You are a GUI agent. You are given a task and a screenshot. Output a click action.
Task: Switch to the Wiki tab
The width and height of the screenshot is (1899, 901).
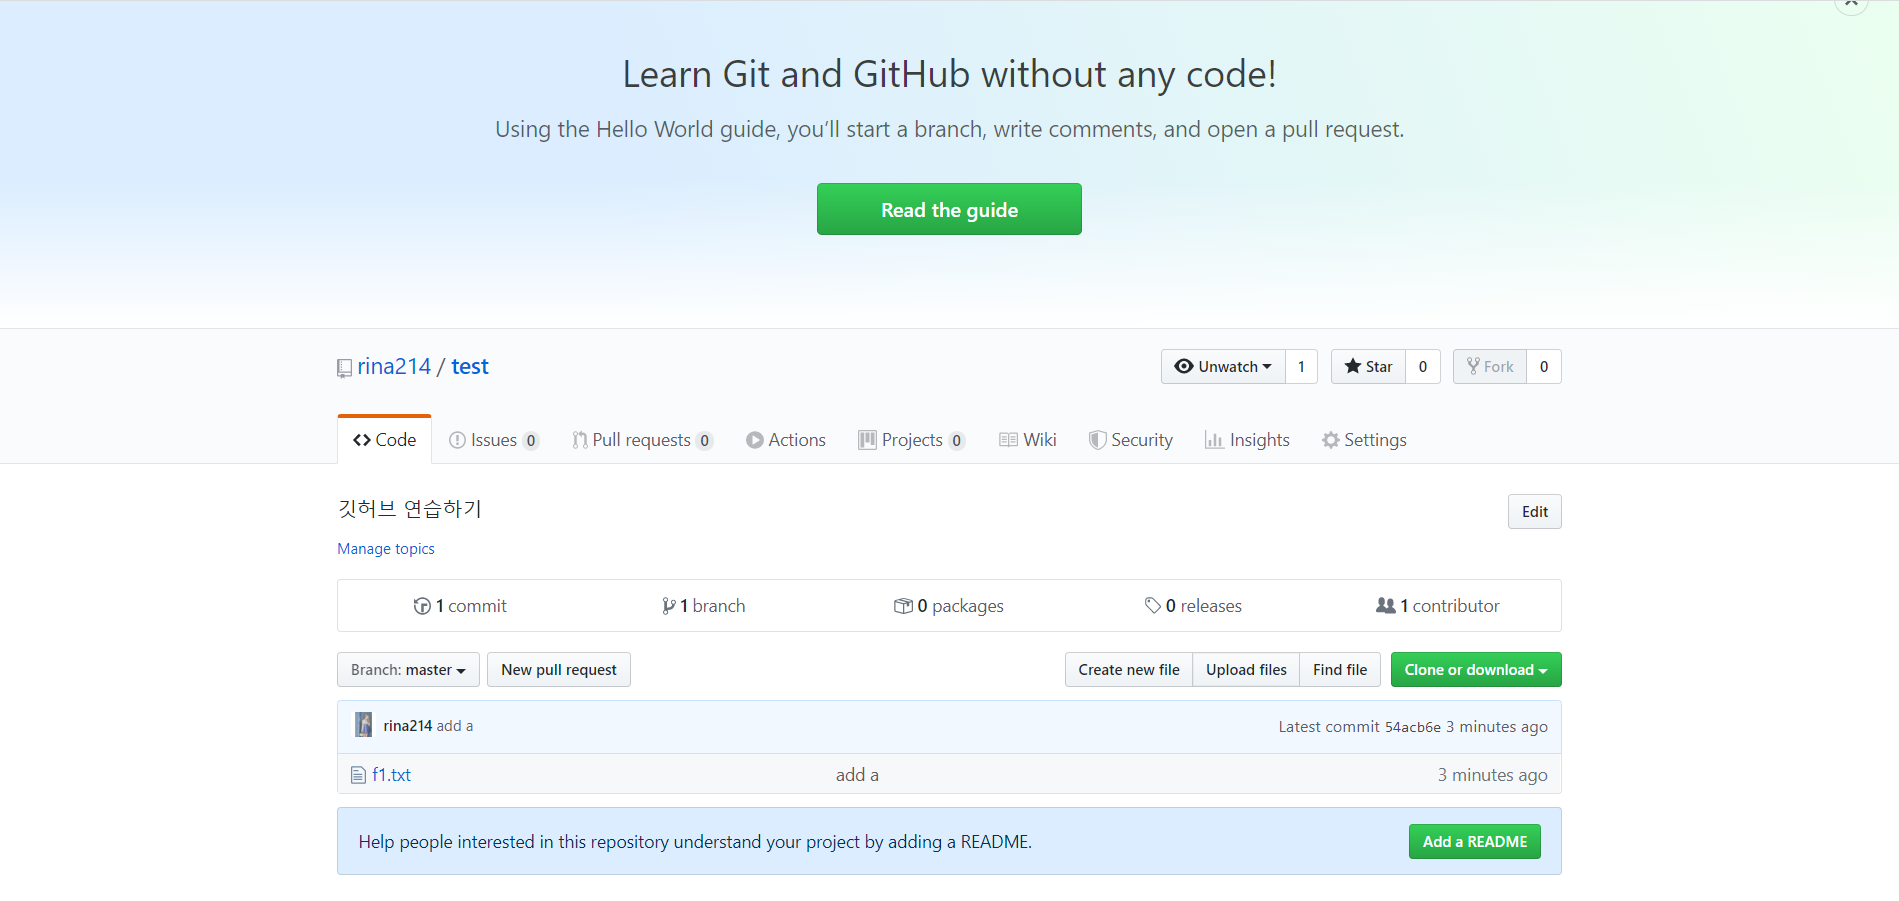(x=1028, y=440)
